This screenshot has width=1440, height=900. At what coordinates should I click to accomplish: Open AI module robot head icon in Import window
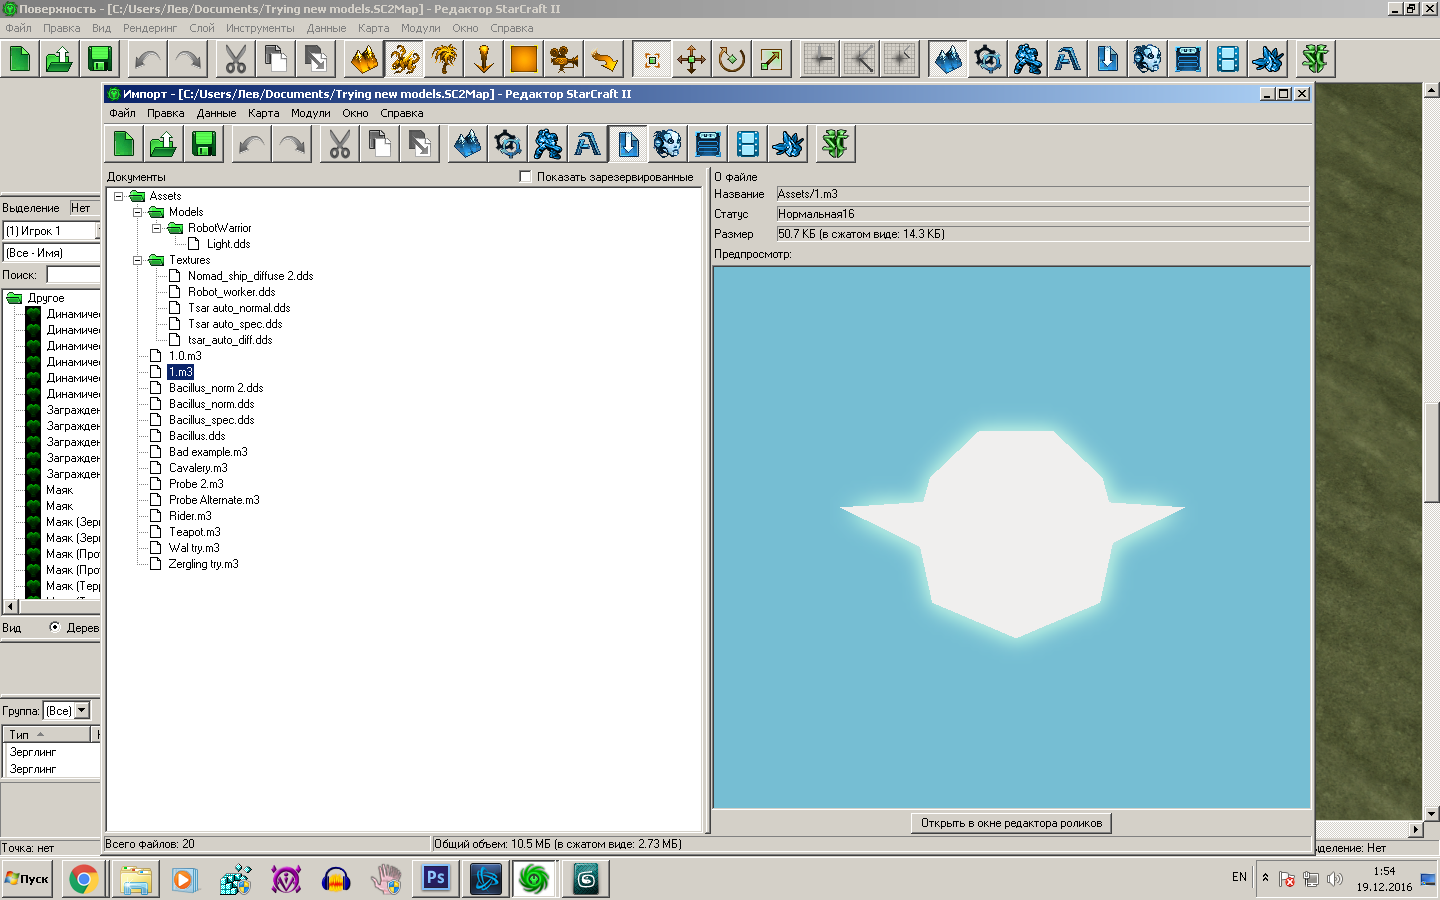coord(668,145)
